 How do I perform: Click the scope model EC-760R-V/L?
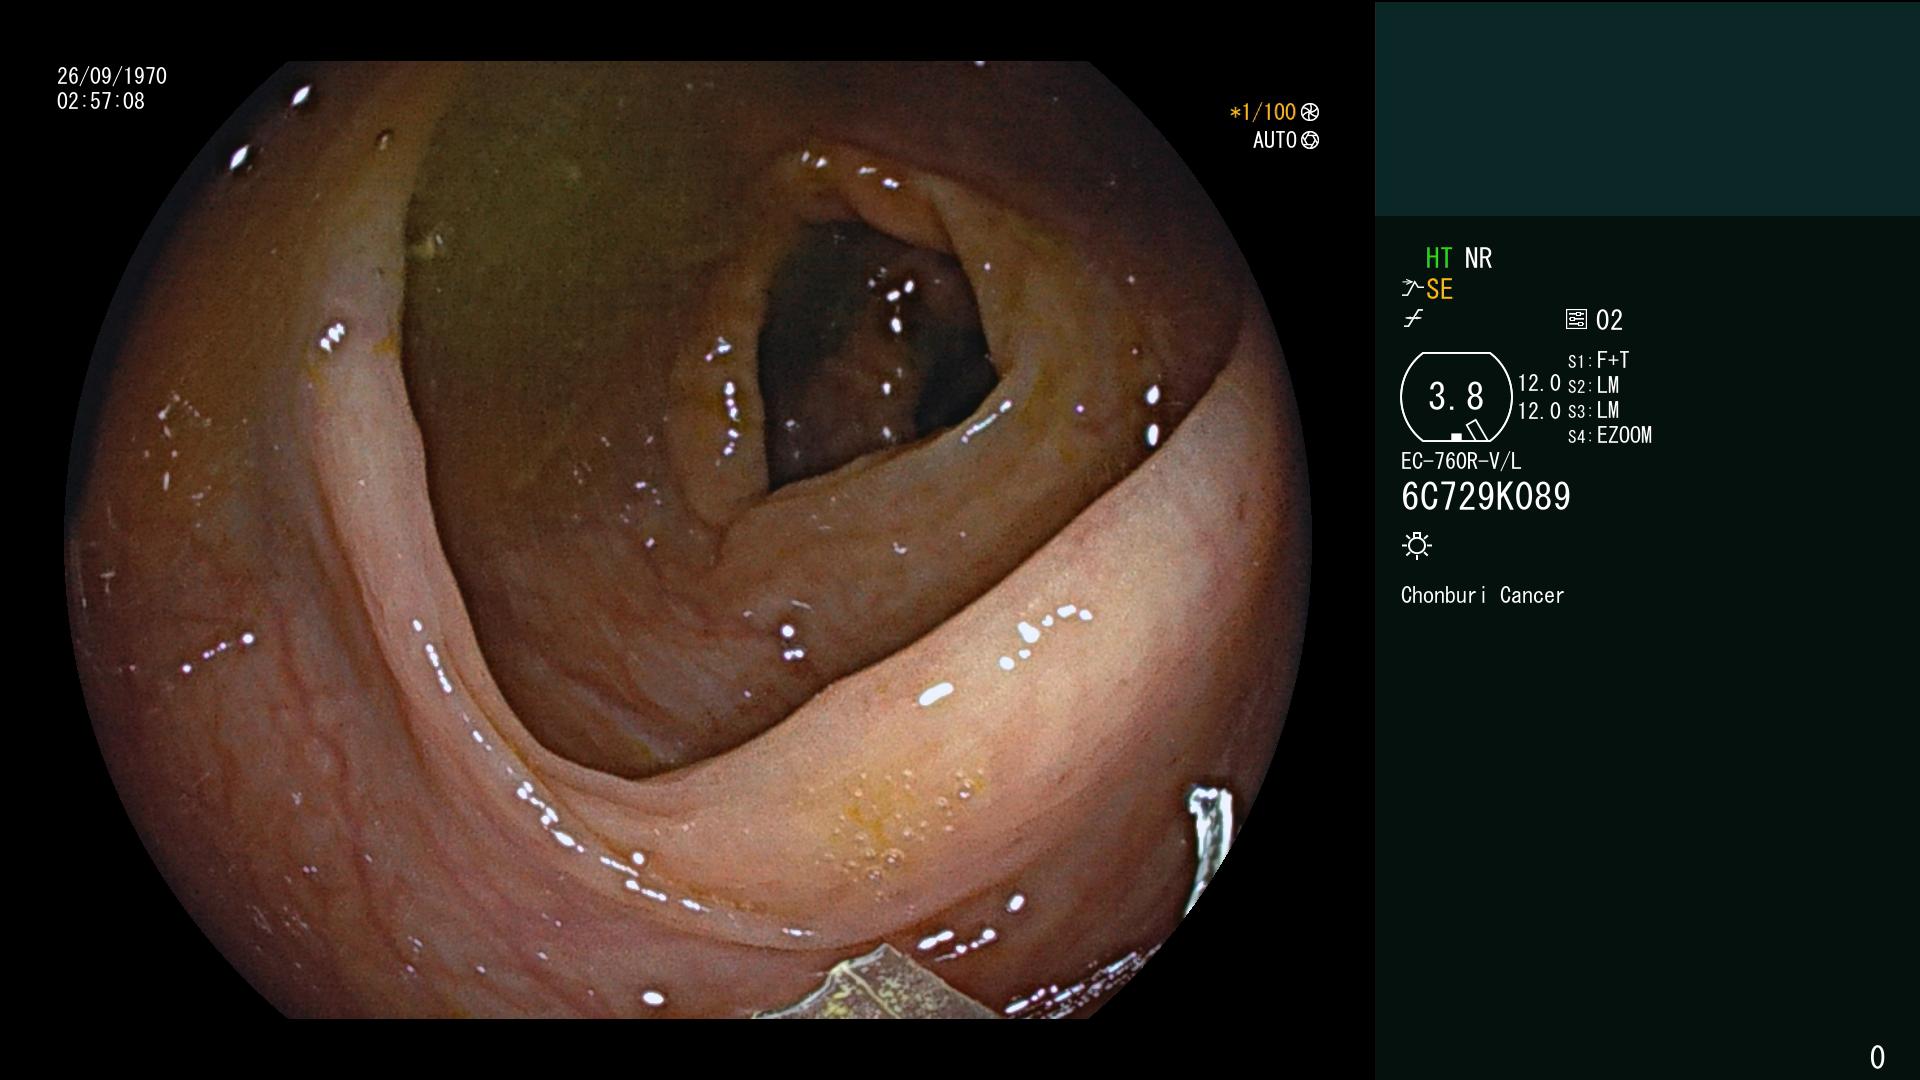[x=1461, y=461]
